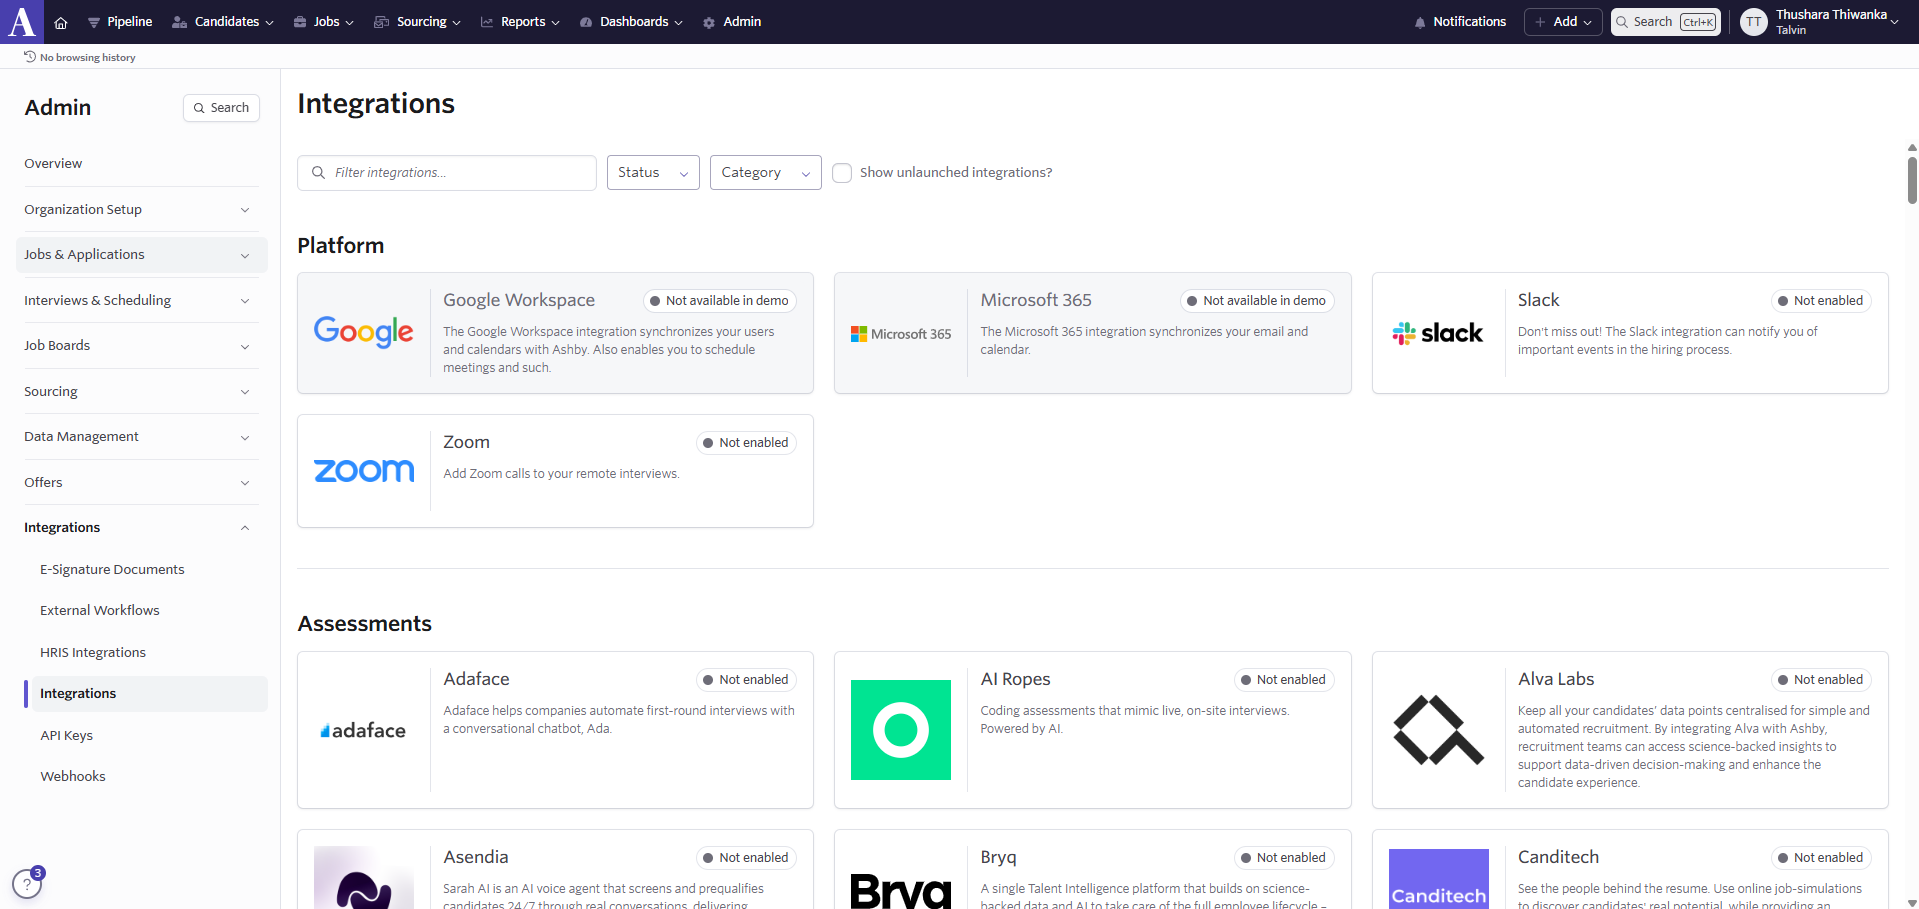Viewport: 1919px width, 909px height.
Task: Collapse the Integrations sidebar section
Action: (137, 527)
